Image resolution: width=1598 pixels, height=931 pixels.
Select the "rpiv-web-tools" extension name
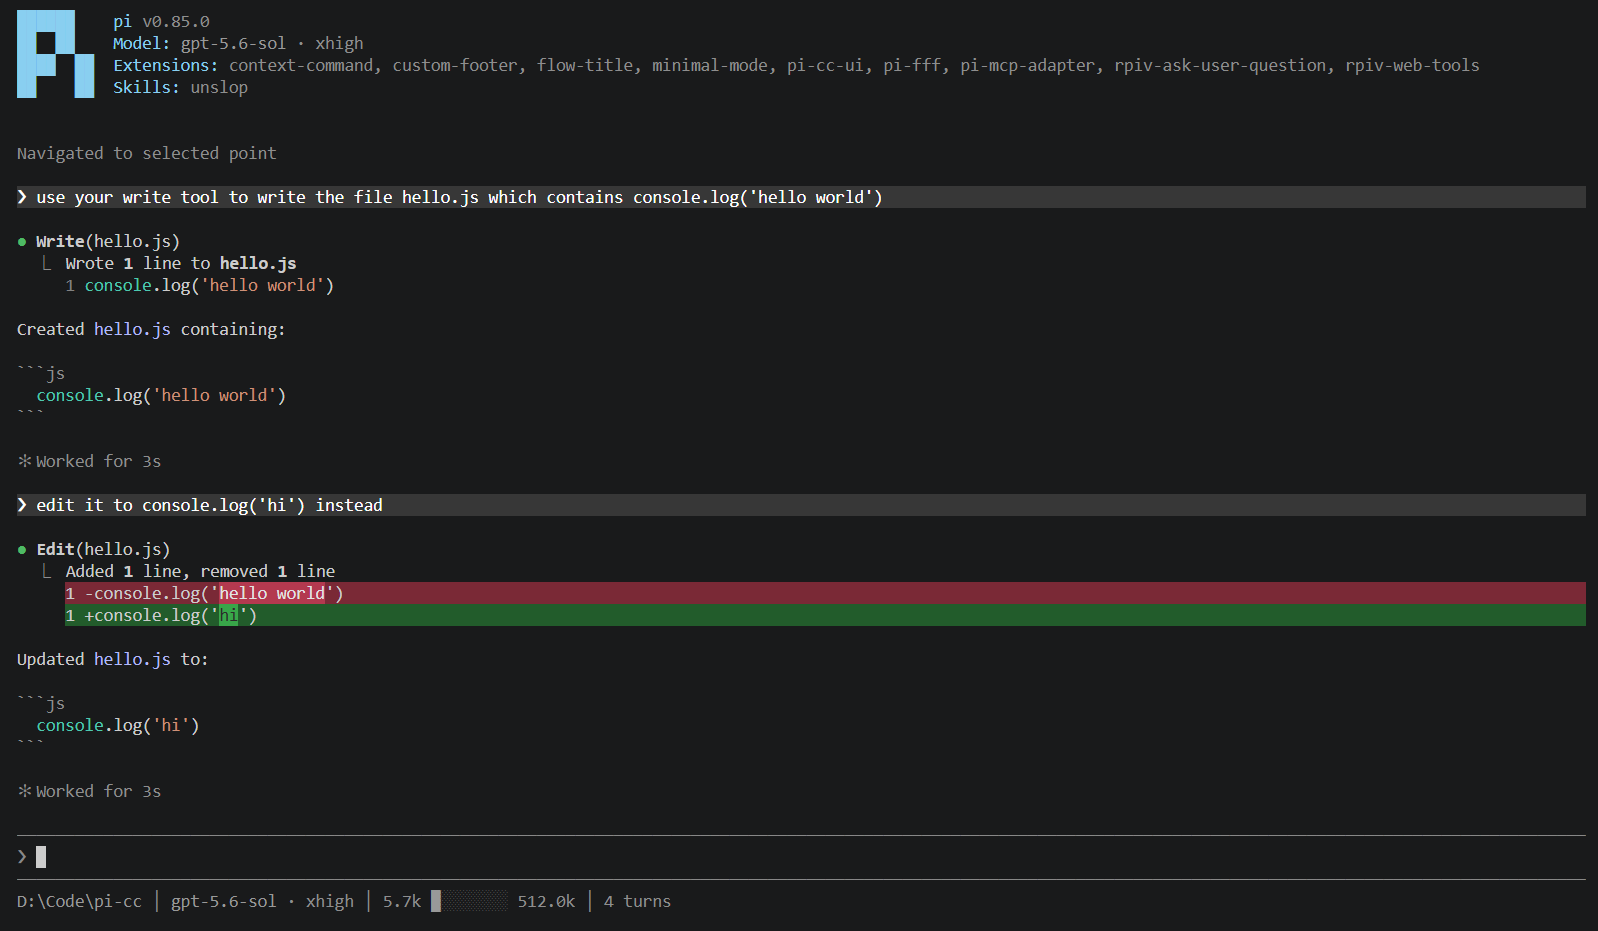[x=1412, y=65]
